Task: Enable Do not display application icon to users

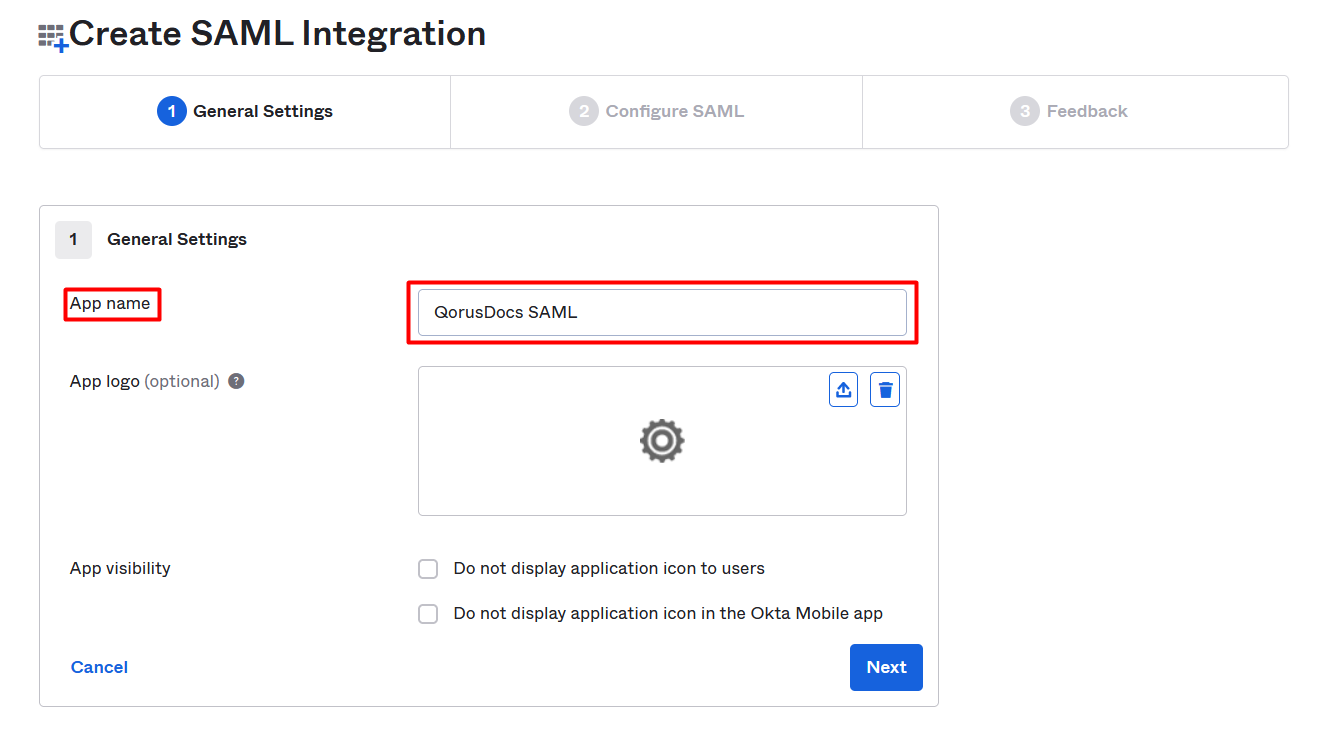Action: pyautogui.click(x=428, y=569)
